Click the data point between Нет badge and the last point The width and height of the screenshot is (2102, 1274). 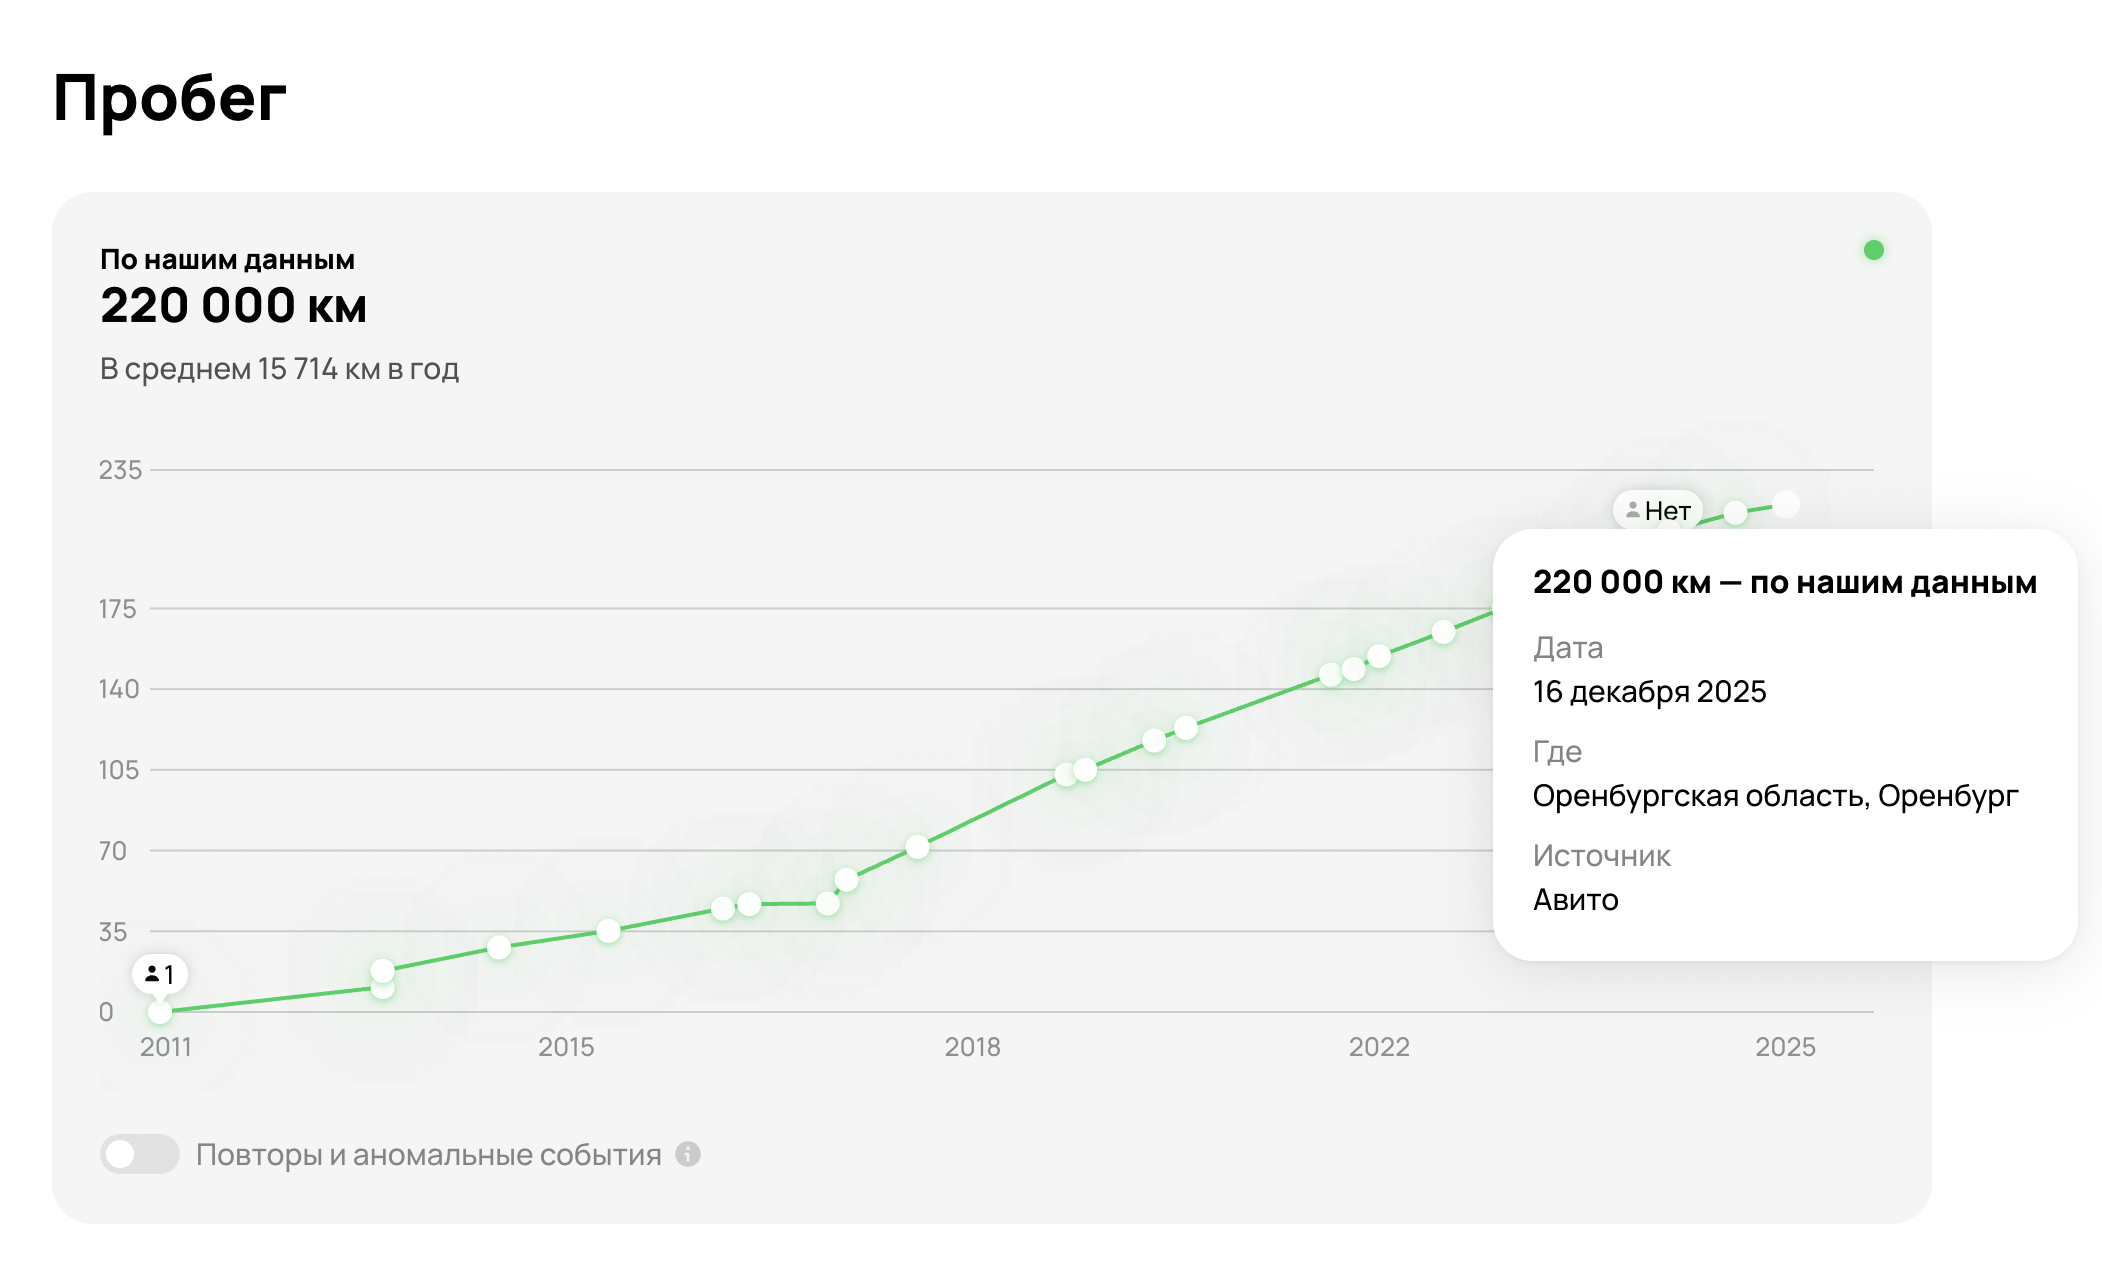coord(1735,513)
